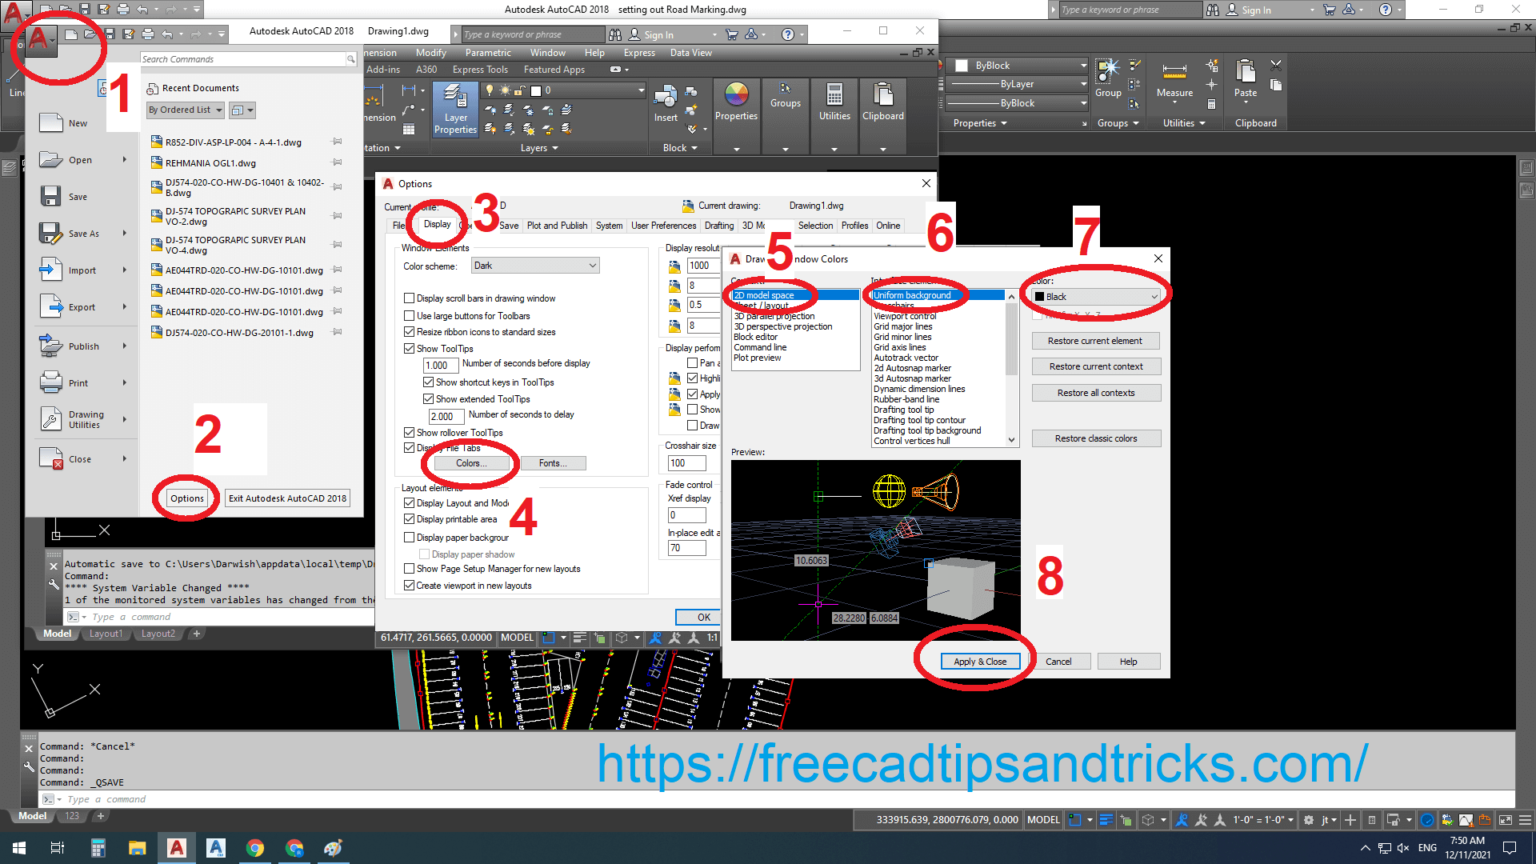Viewport: 1536px width, 864px height.
Task: Open the Black interface color swatch dropdown
Action: tap(1096, 295)
